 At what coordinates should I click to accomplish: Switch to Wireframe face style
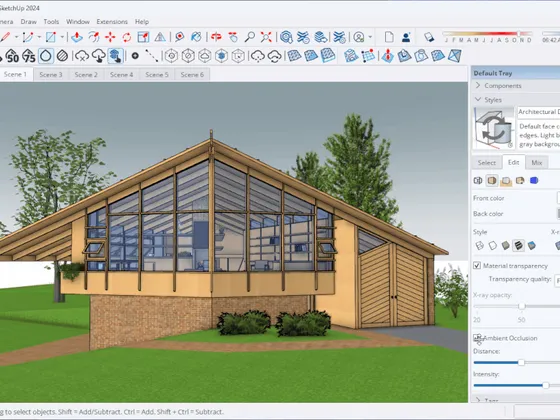[x=480, y=245]
